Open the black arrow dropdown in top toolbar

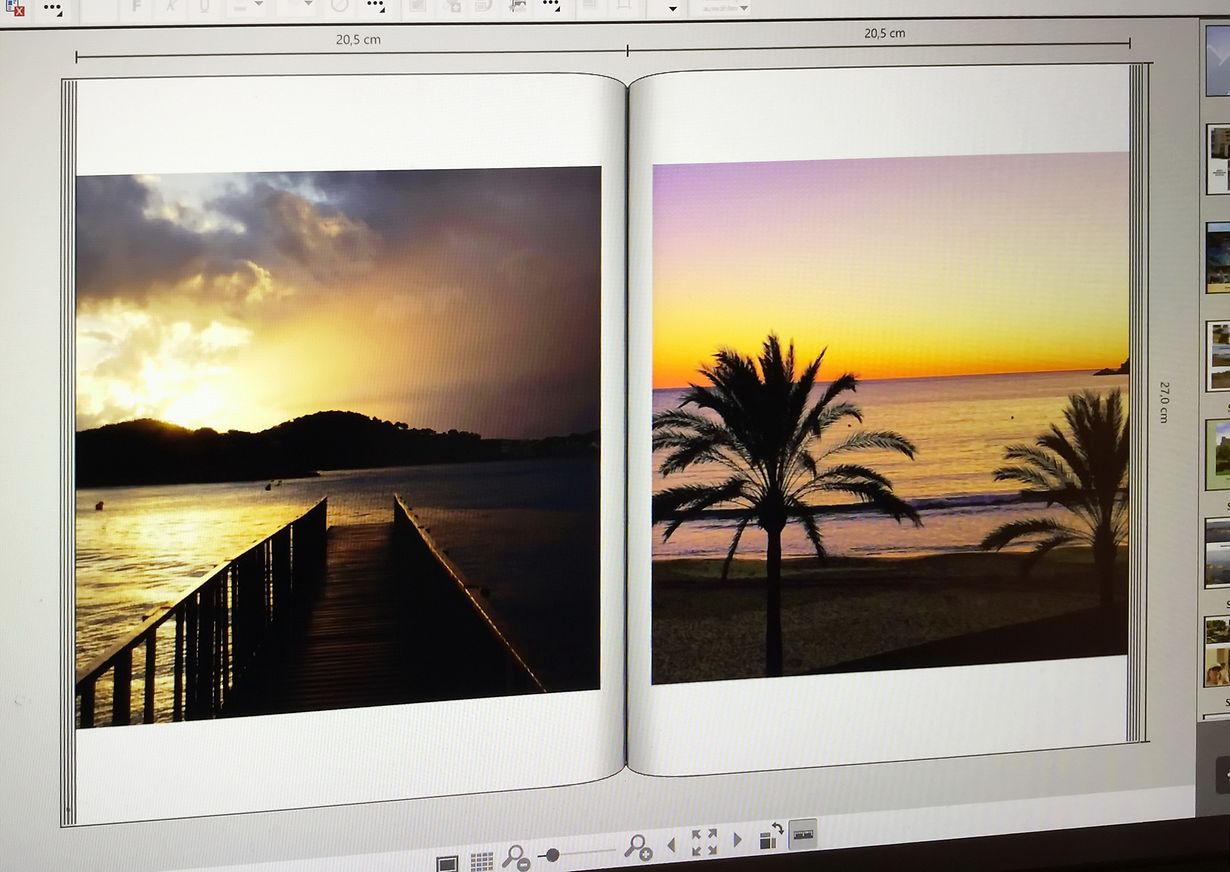pos(672,8)
